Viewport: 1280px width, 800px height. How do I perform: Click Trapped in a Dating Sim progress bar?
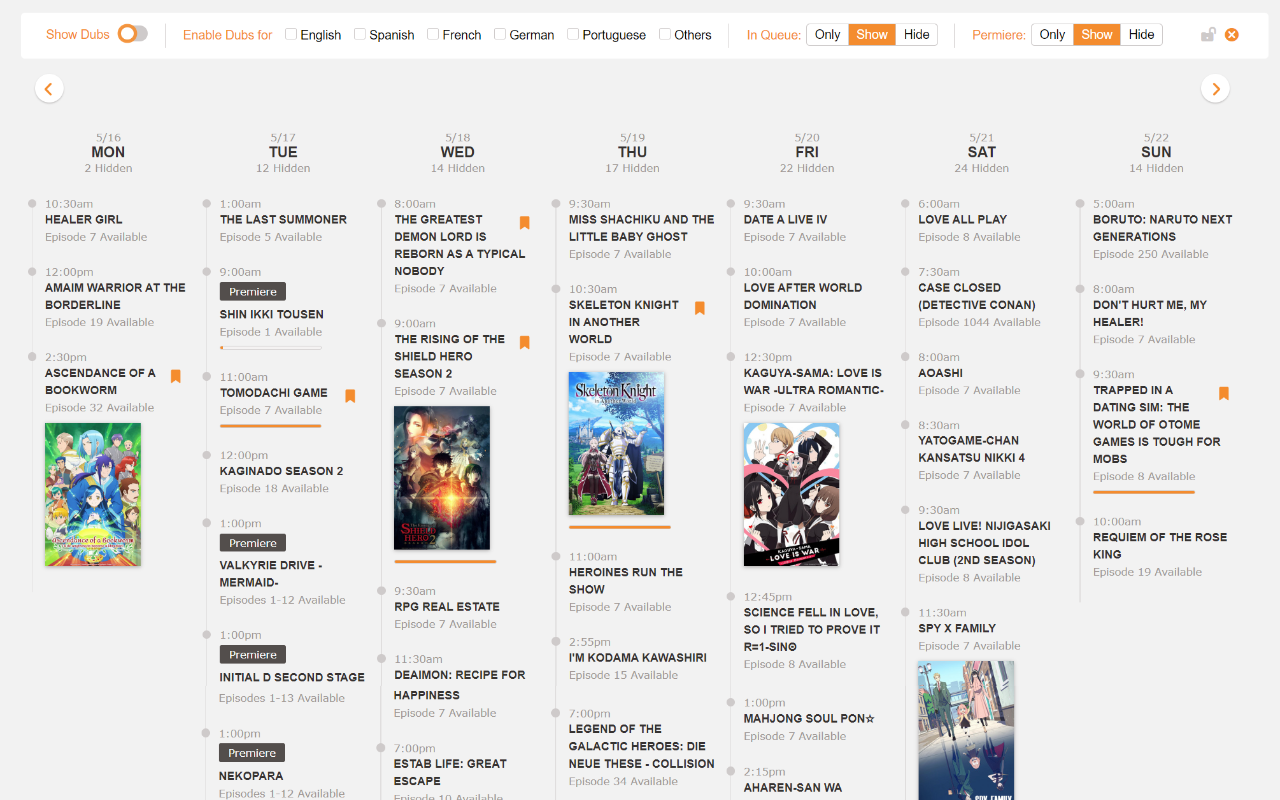(1144, 492)
